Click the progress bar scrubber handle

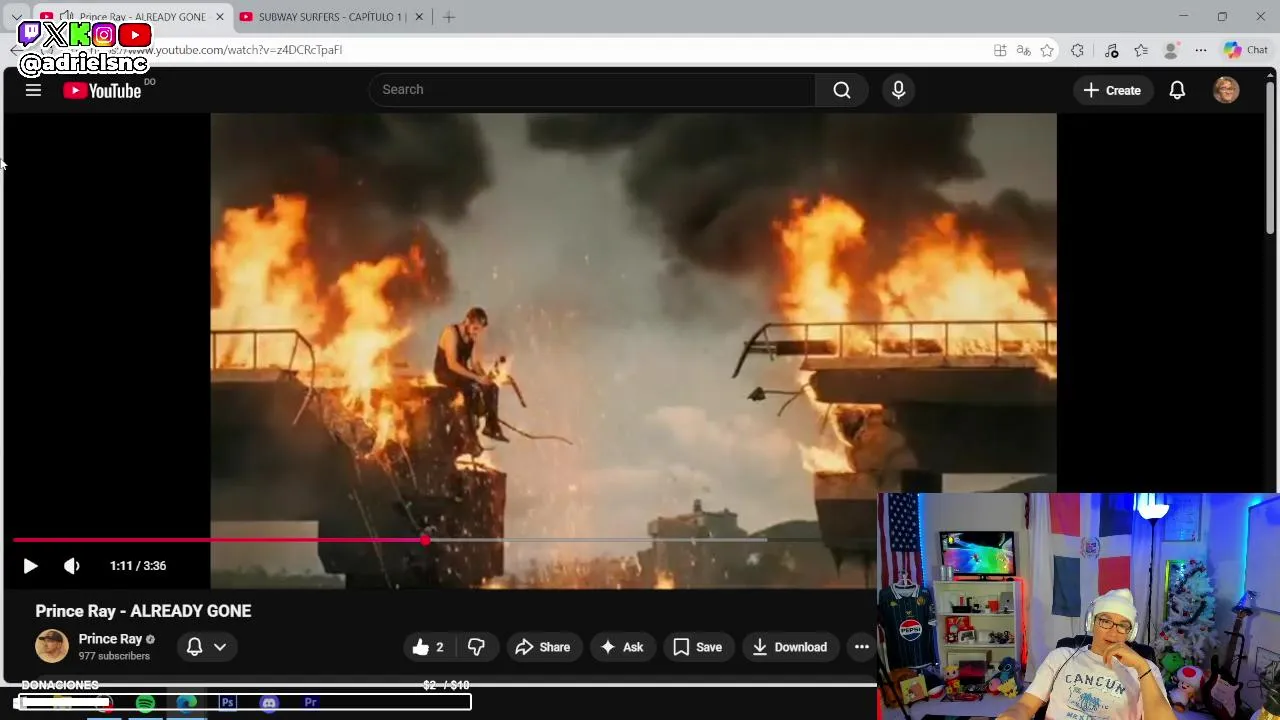[426, 540]
